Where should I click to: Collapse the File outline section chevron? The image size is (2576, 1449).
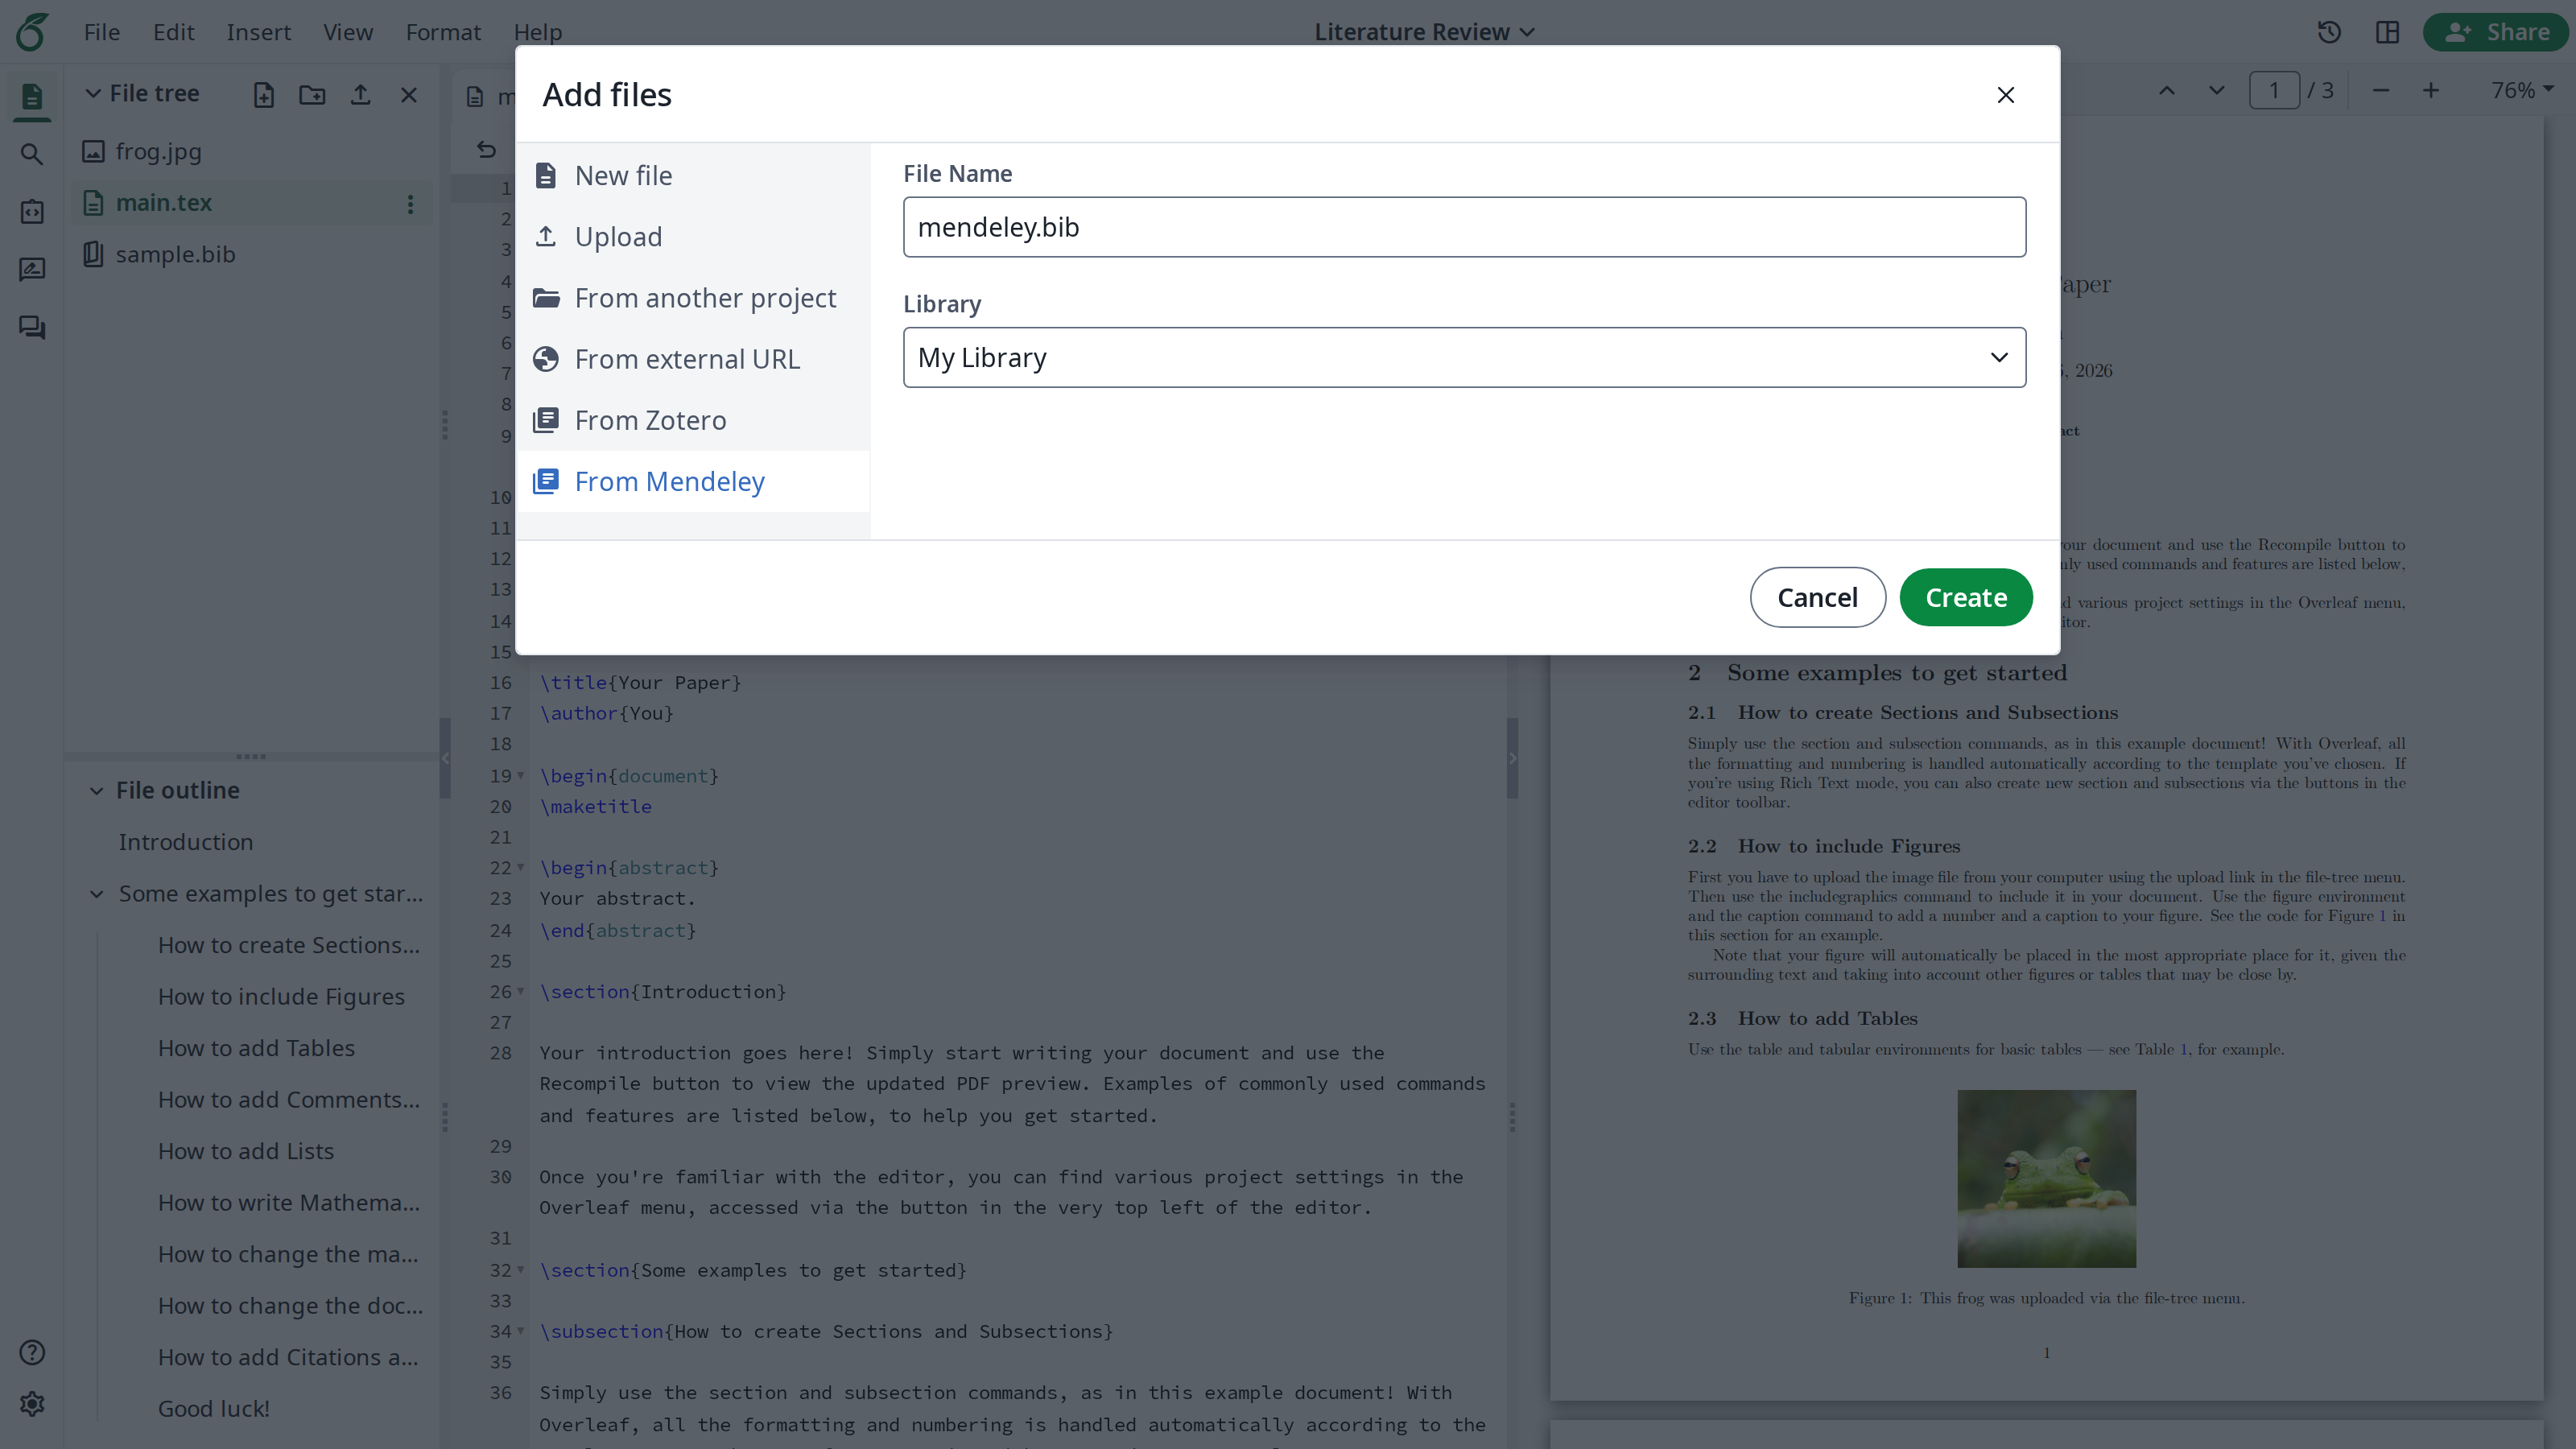coord(96,790)
